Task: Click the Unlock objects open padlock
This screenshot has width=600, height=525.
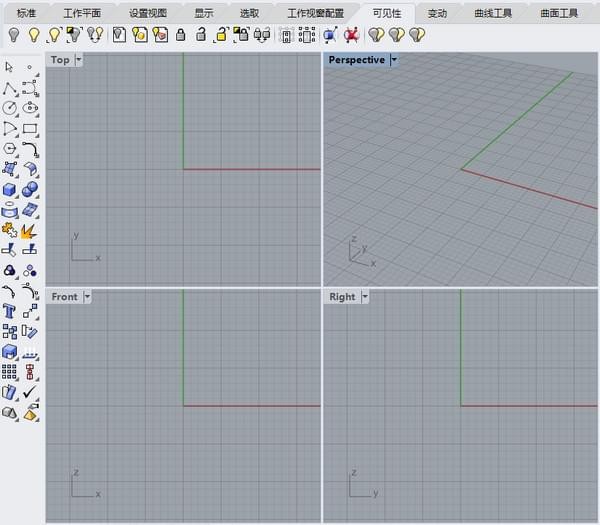Action: (x=200, y=35)
